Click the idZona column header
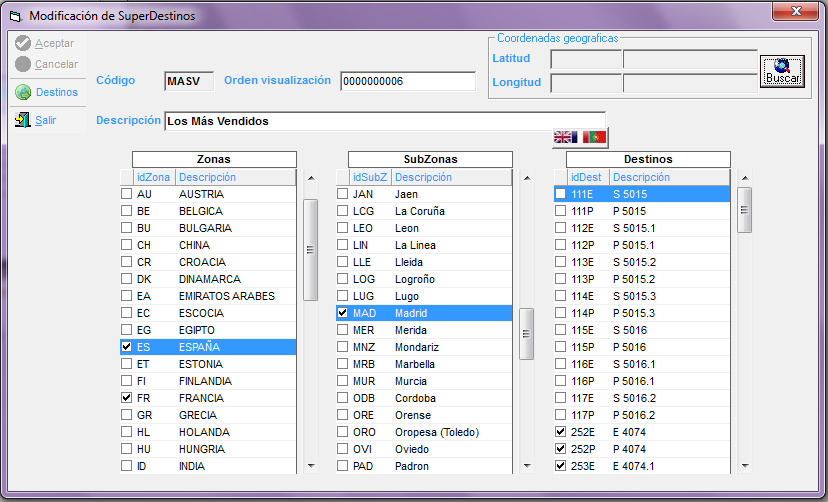 click(x=154, y=177)
